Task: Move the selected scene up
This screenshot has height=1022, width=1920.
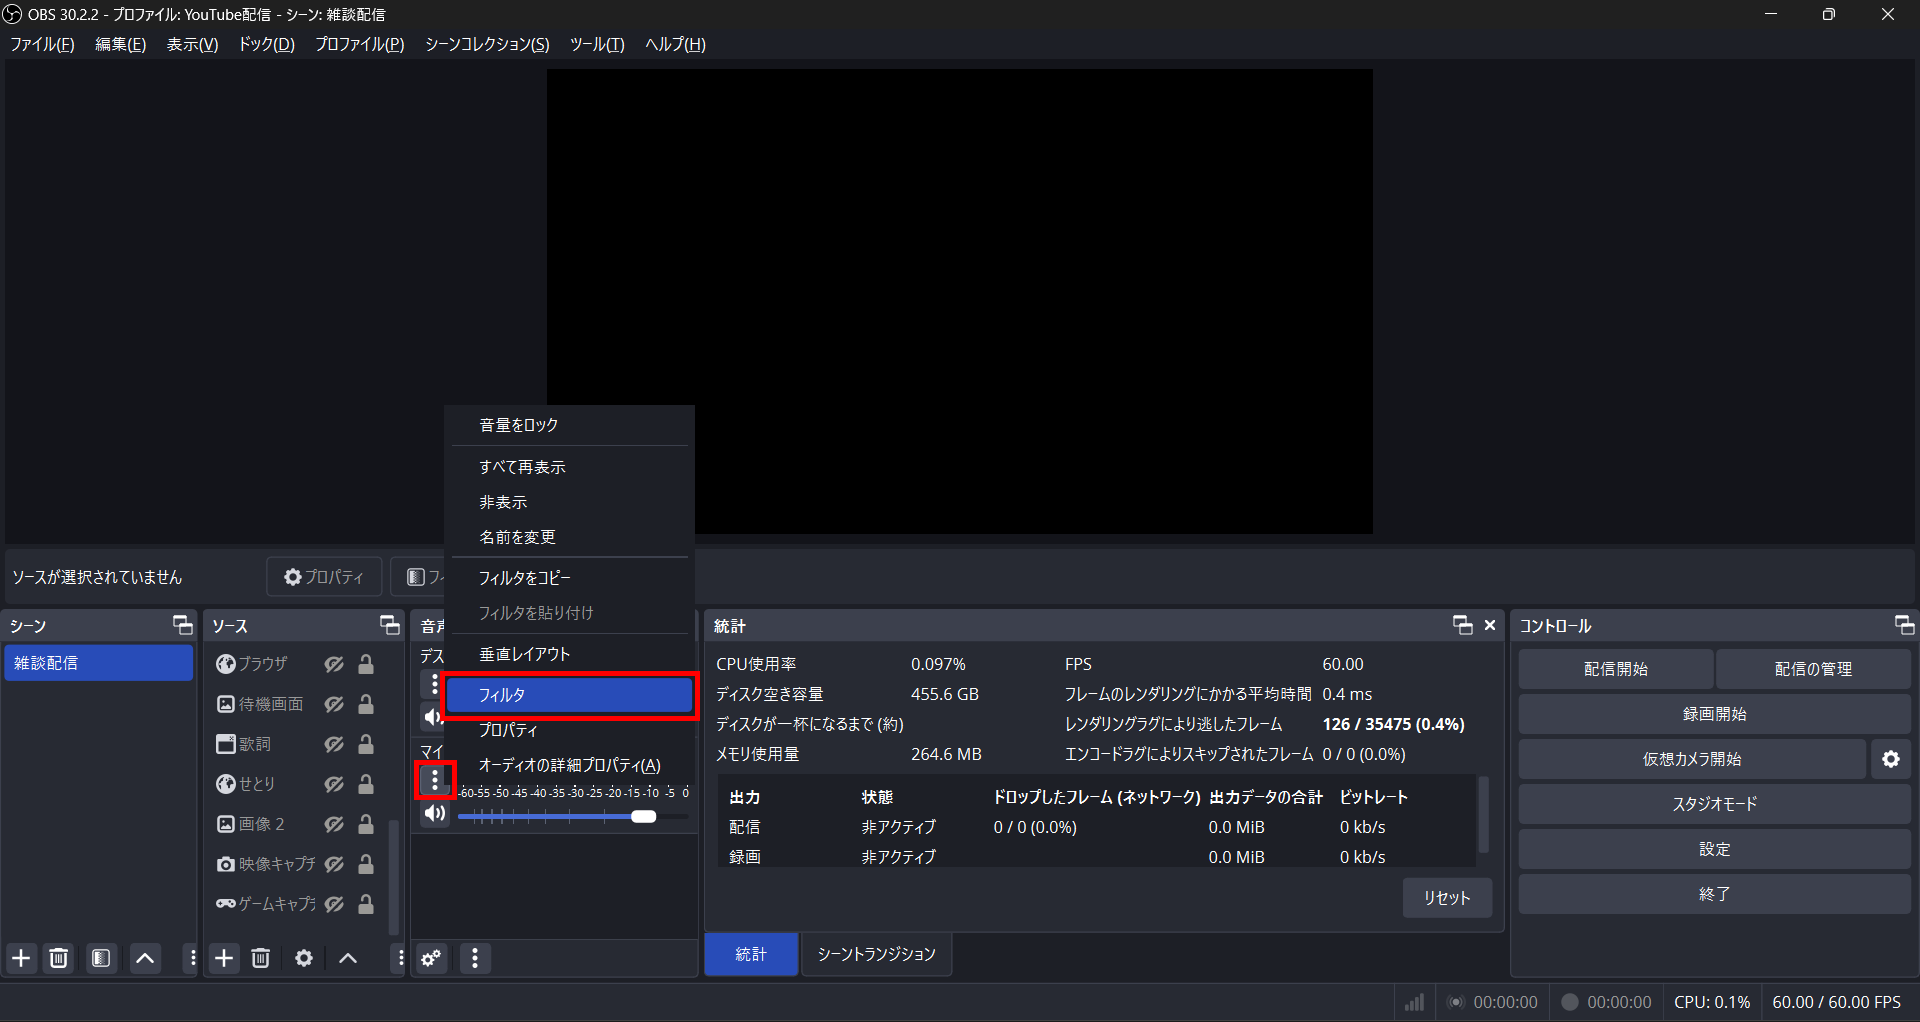Action: (145, 958)
